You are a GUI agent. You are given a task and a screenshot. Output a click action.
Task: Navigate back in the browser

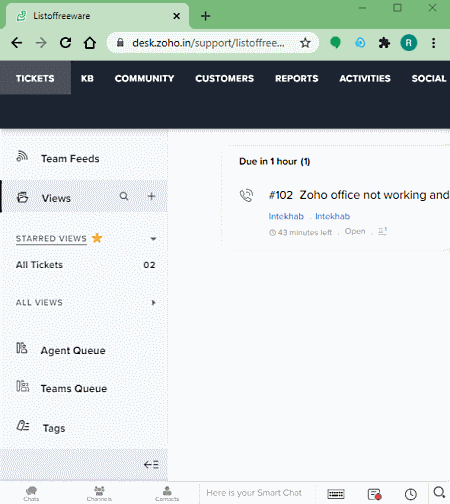click(17, 43)
